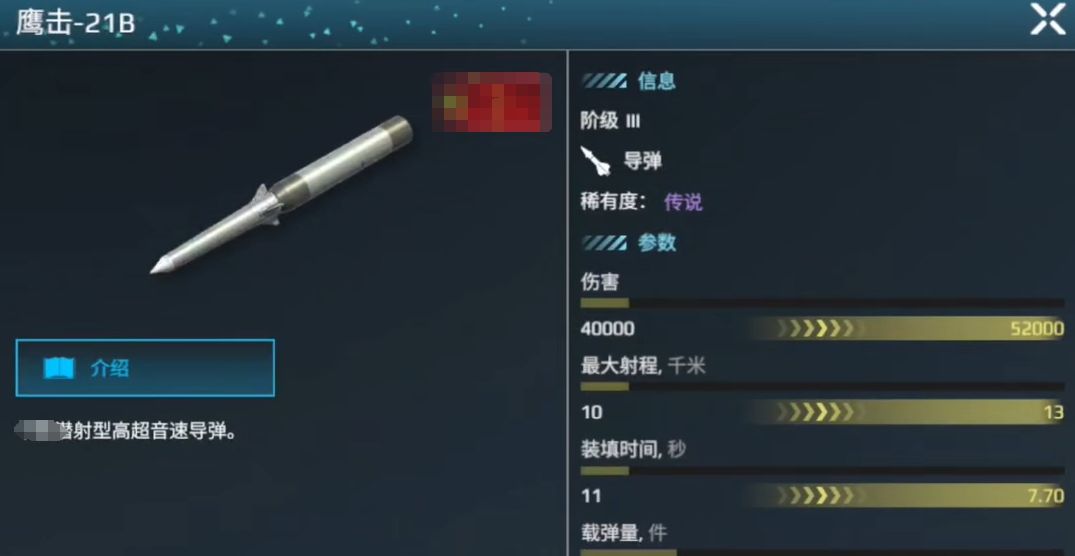The height and width of the screenshot is (556, 1075).
Task: Click the book icon beside 介绍
Action: coord(58,369)
